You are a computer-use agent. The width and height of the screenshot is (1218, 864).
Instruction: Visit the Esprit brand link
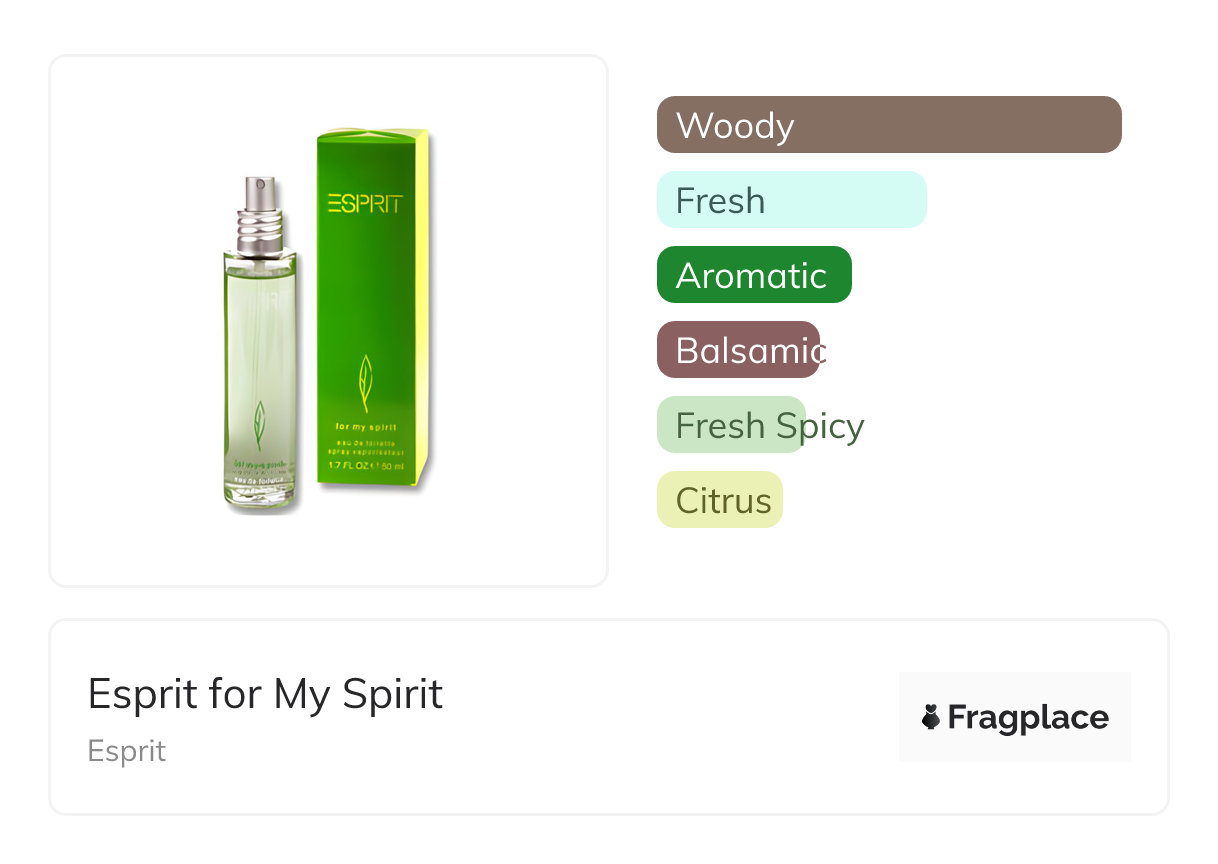127,751
